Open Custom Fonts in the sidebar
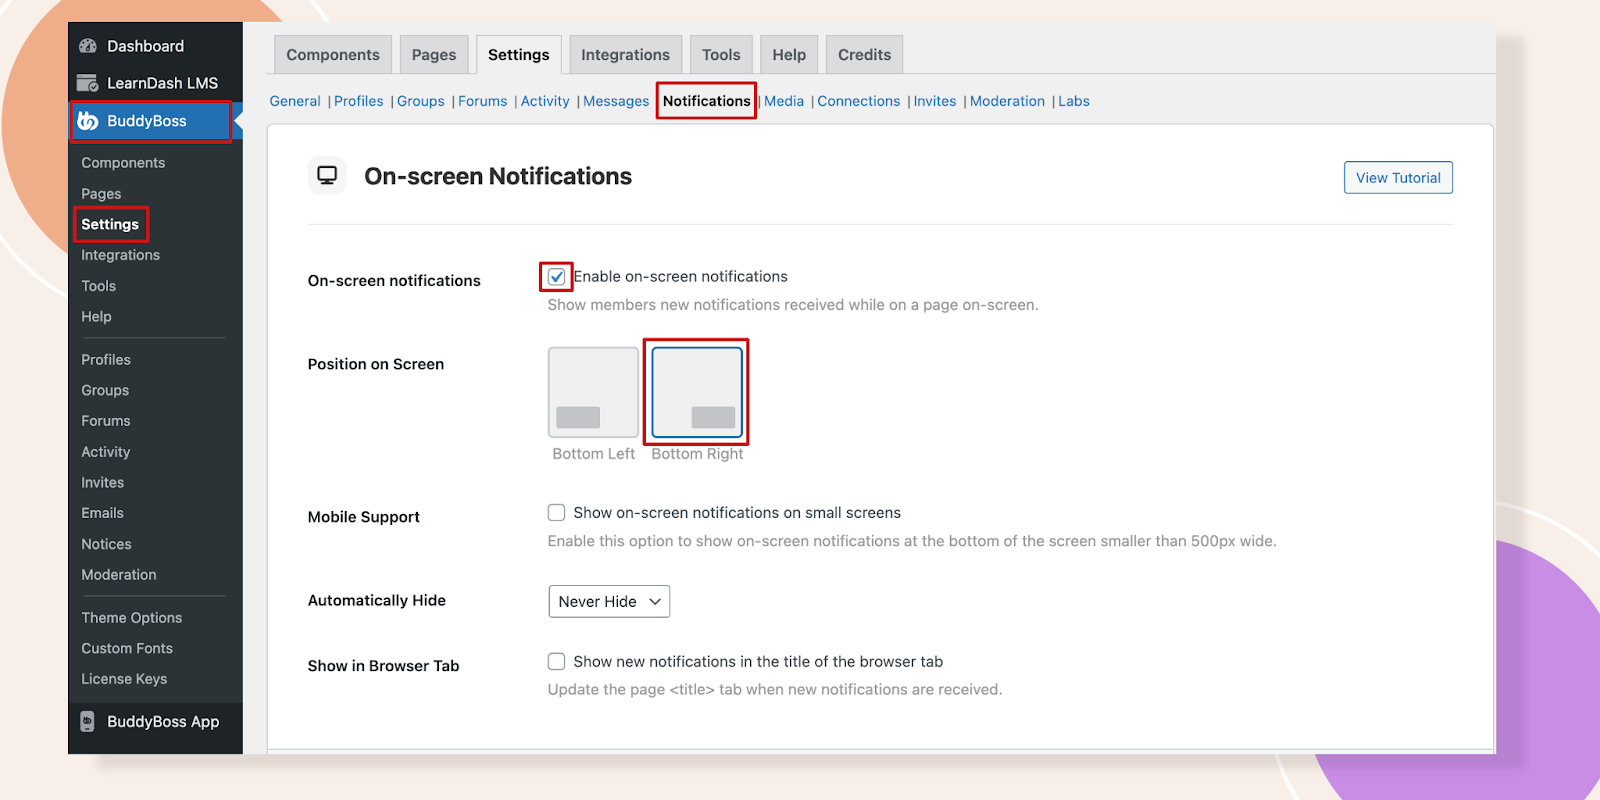This screenshot has height=800, width=1600. (x=127, y=648)
